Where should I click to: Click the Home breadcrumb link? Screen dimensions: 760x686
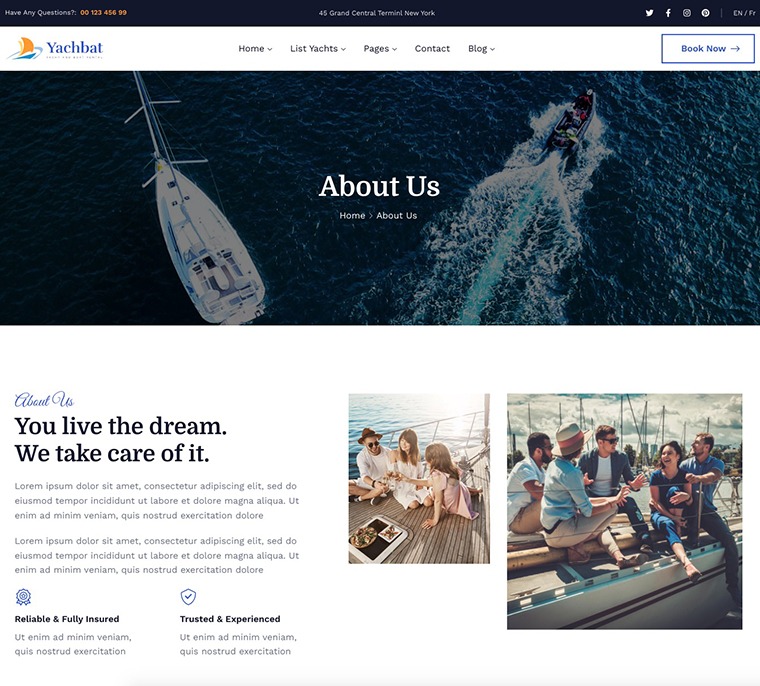tap(352, 216)
